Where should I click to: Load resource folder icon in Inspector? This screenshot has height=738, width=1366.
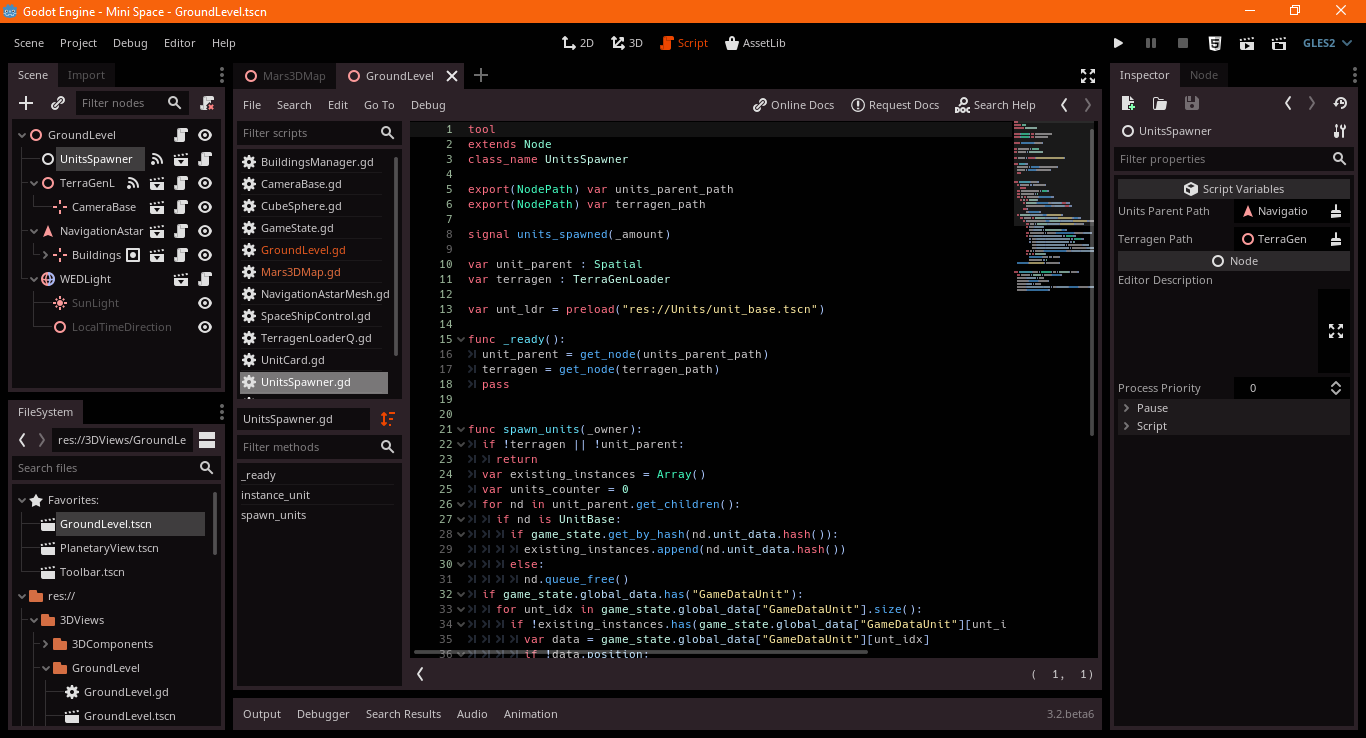click(x=1160, y=103)
